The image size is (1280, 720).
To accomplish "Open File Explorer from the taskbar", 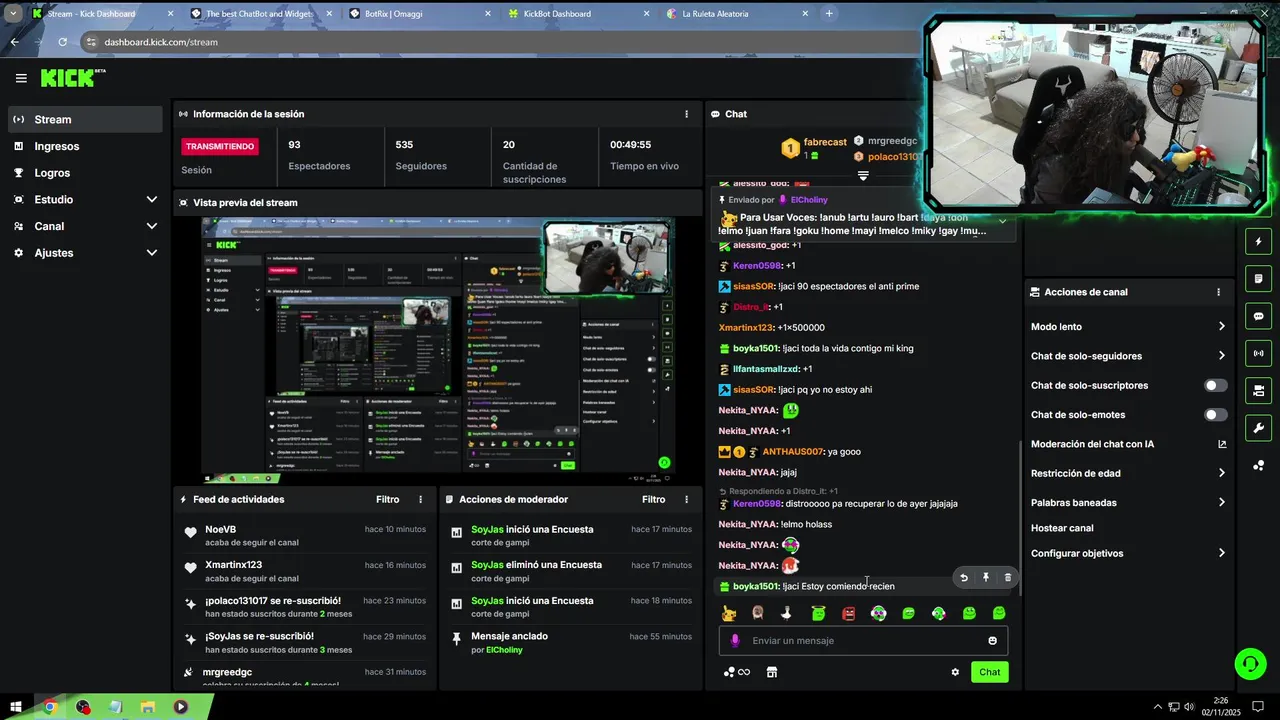I will point(148,707).
